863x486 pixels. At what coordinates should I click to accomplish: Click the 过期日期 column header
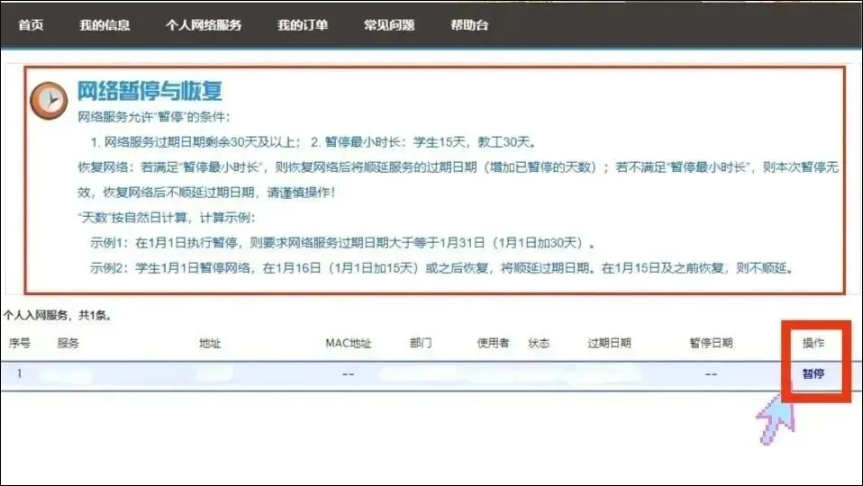pos(609,343)
